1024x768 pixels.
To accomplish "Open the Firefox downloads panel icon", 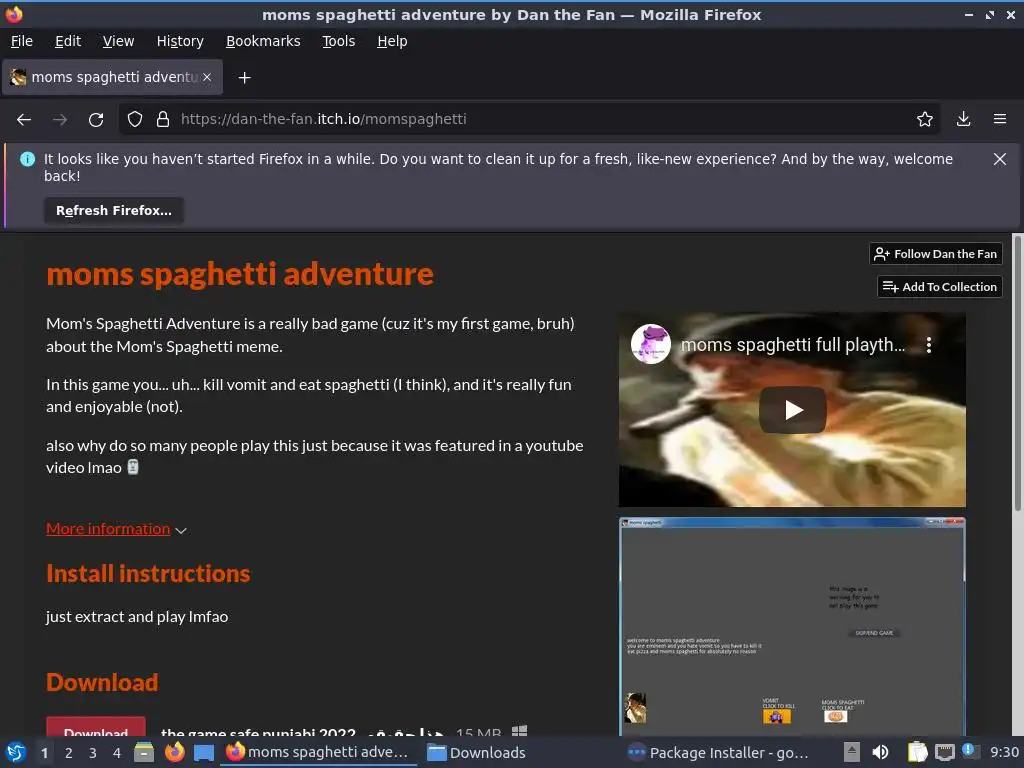I will click(x=963, y=119).
